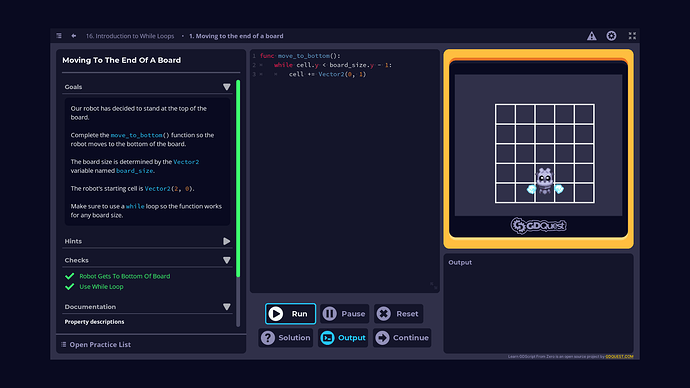Click the arrow icon beside Continue

point(382,338)
